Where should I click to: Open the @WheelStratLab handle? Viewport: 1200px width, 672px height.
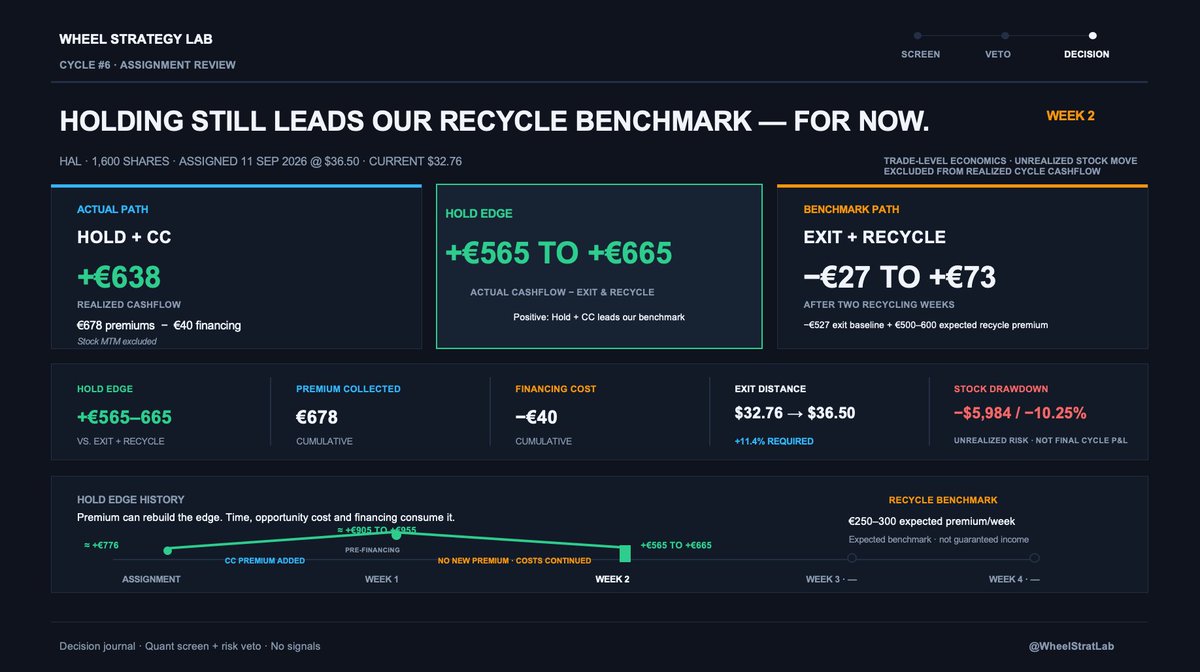tap(1069, 647)
